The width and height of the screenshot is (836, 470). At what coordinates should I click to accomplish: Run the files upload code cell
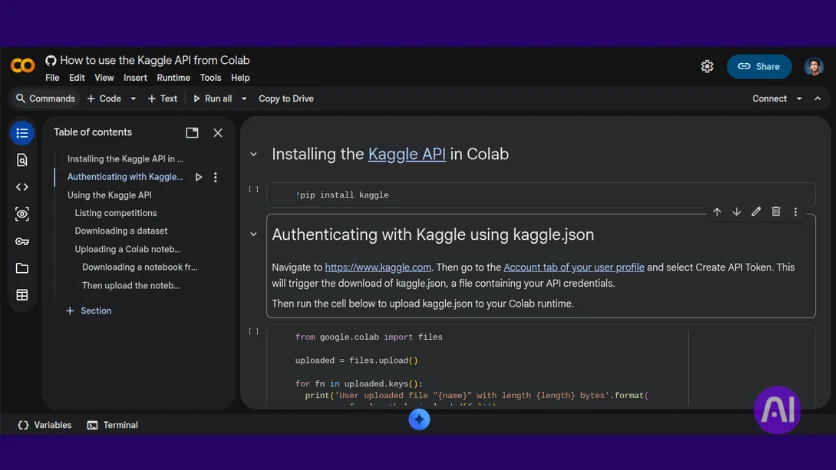(253, 331)
